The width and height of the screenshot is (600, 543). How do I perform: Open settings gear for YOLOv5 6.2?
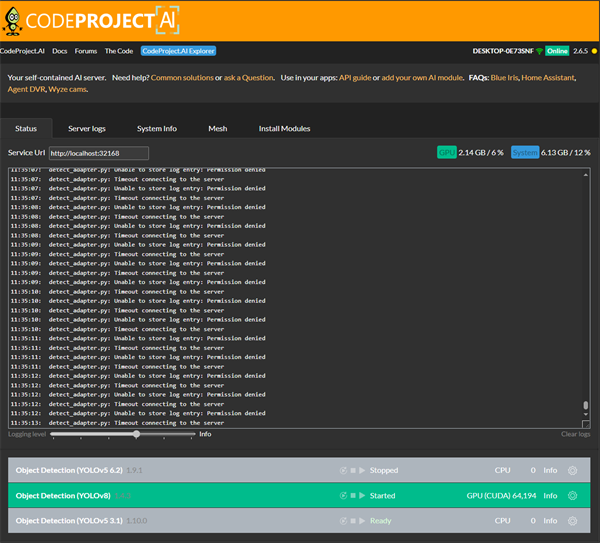572,470
